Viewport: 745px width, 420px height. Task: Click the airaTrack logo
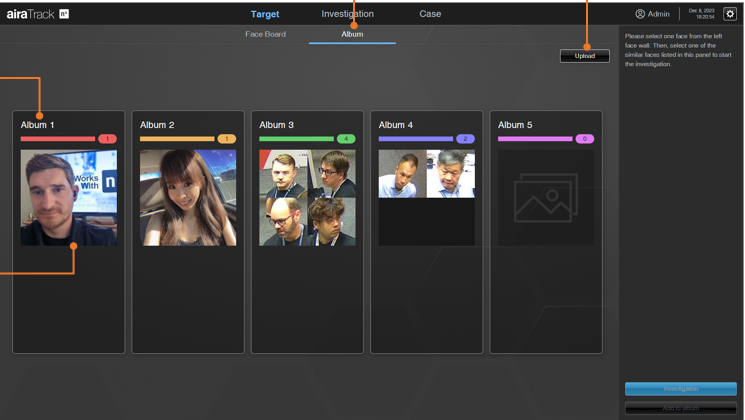pos(30,14)
